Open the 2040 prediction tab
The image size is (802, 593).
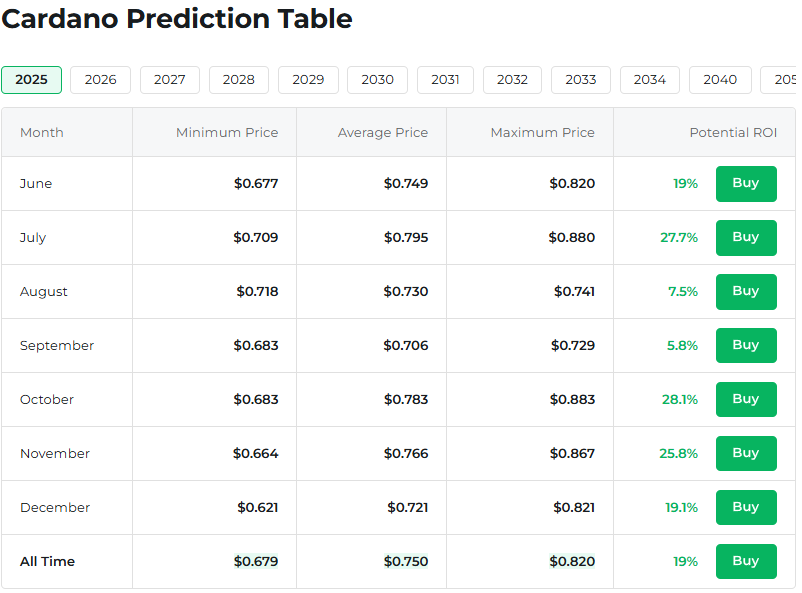[x=720, y=80]
